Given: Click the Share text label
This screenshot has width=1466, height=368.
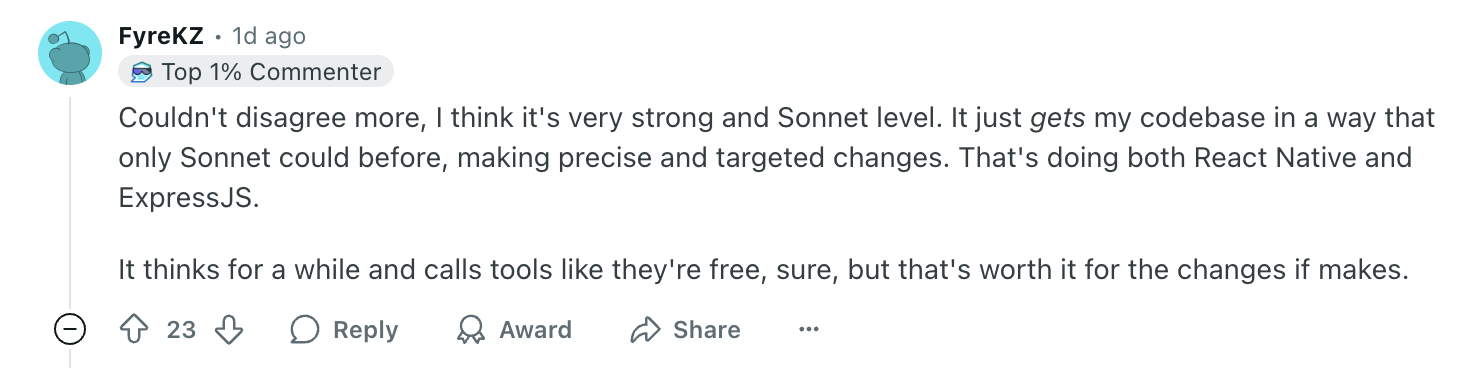Looking at the screenshot, I should [707, 330].
